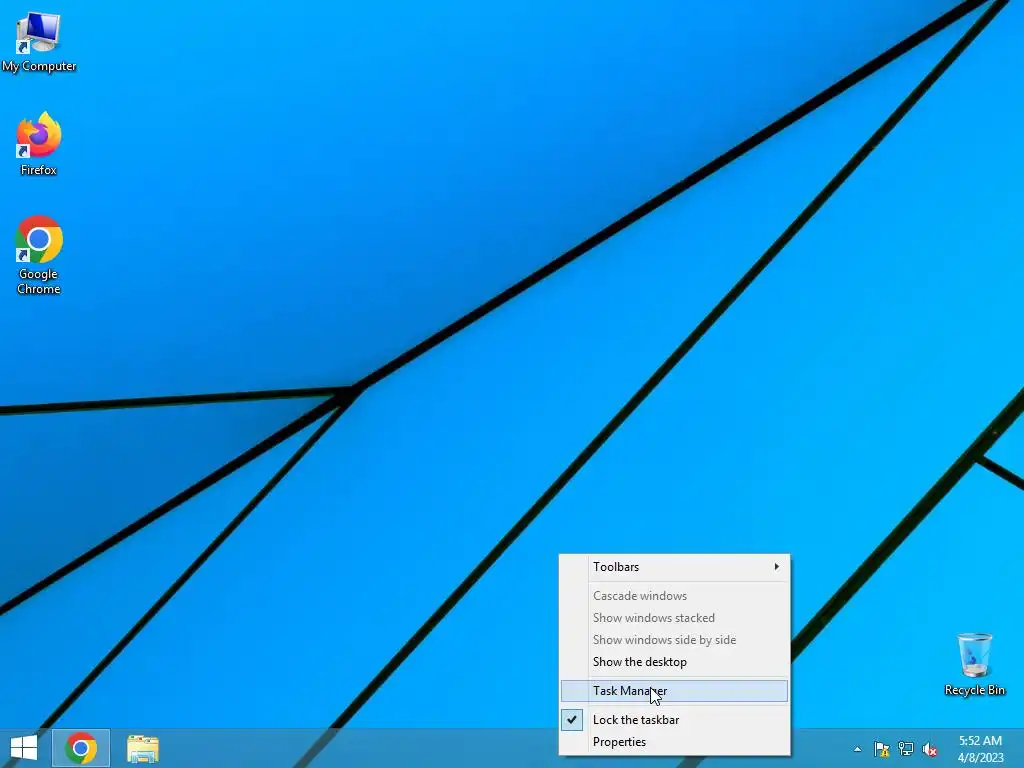Open the network status tray icon

pyautogui.click(x=906, y=749)
